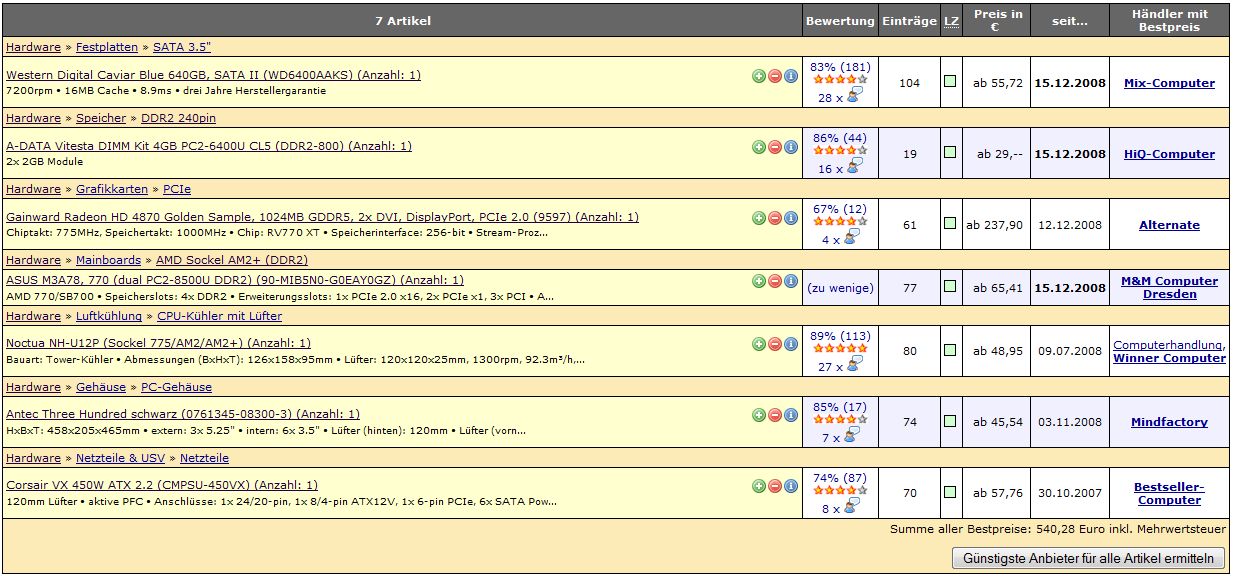Open 86% (44) rating for A-DATA Vitesta

tap(840, 138)
